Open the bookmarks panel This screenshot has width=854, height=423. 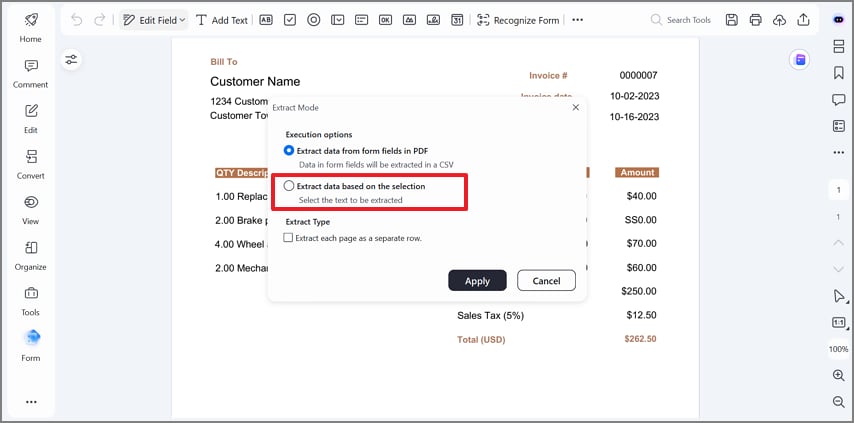click(839, 73)
